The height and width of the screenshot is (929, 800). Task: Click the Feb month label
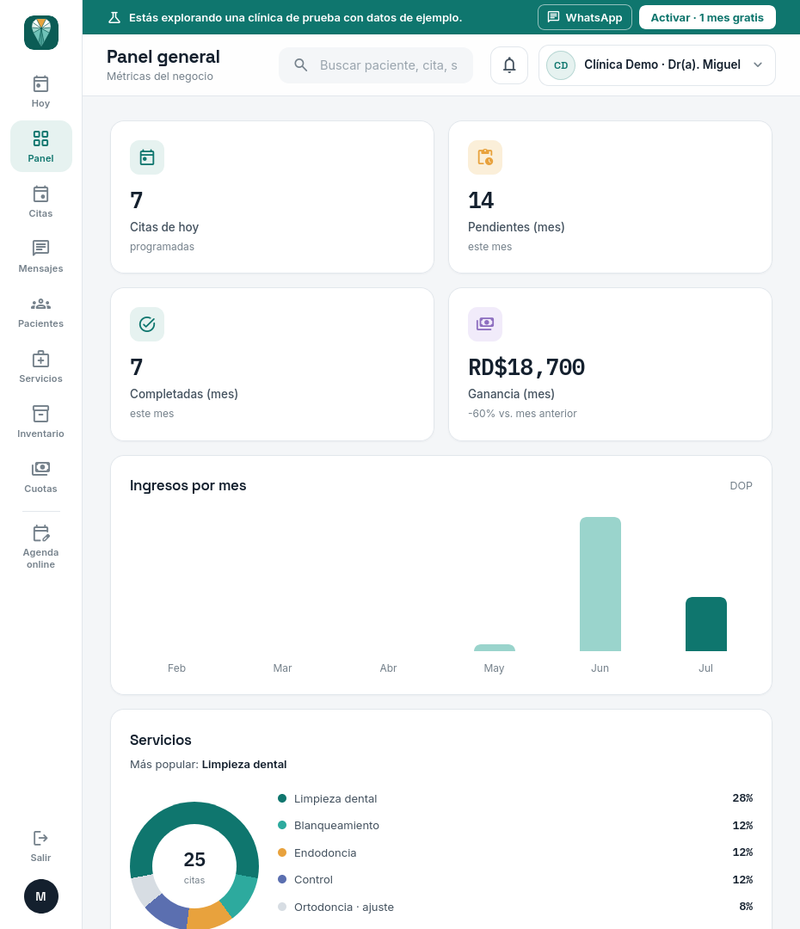coord(177,668)
